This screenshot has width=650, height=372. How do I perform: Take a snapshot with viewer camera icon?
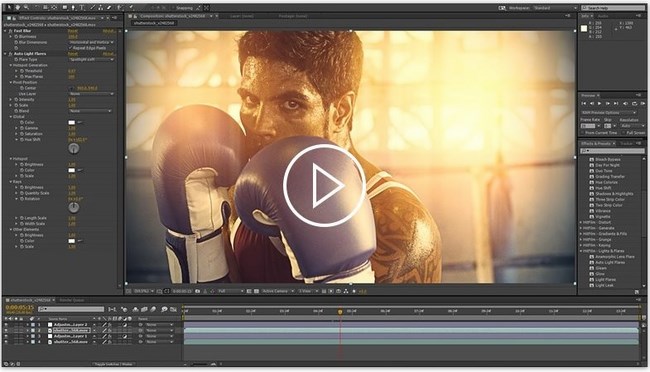198,291
